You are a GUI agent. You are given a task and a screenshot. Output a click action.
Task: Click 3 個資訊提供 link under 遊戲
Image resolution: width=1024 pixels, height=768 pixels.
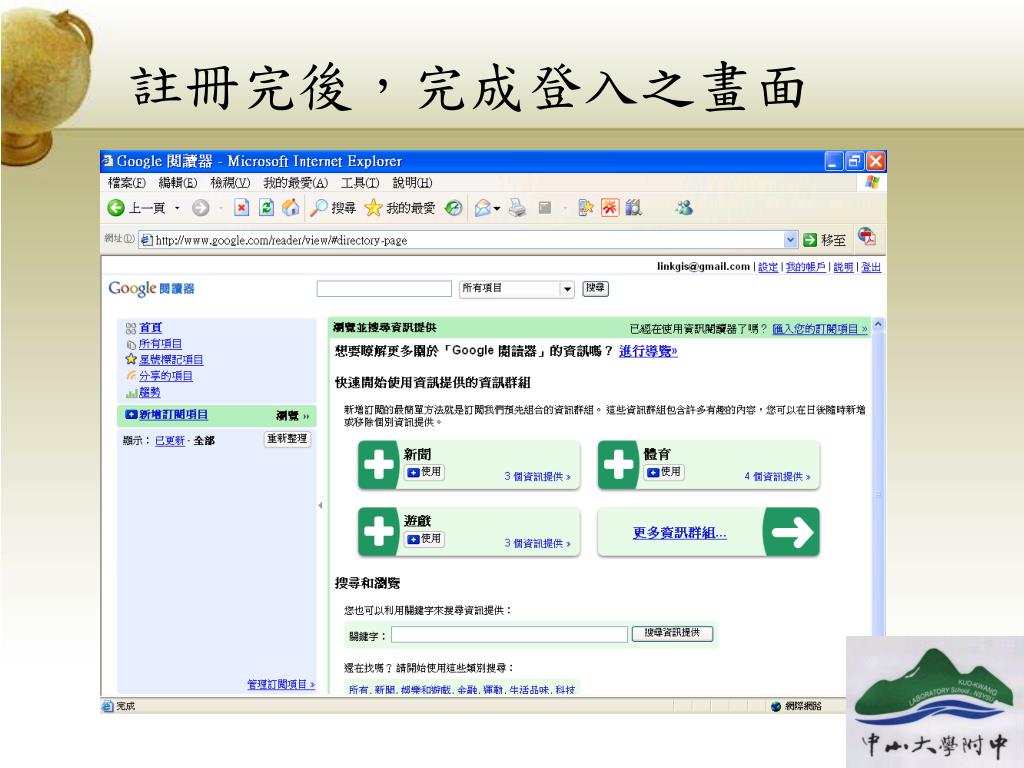click(x=537, y=543)
